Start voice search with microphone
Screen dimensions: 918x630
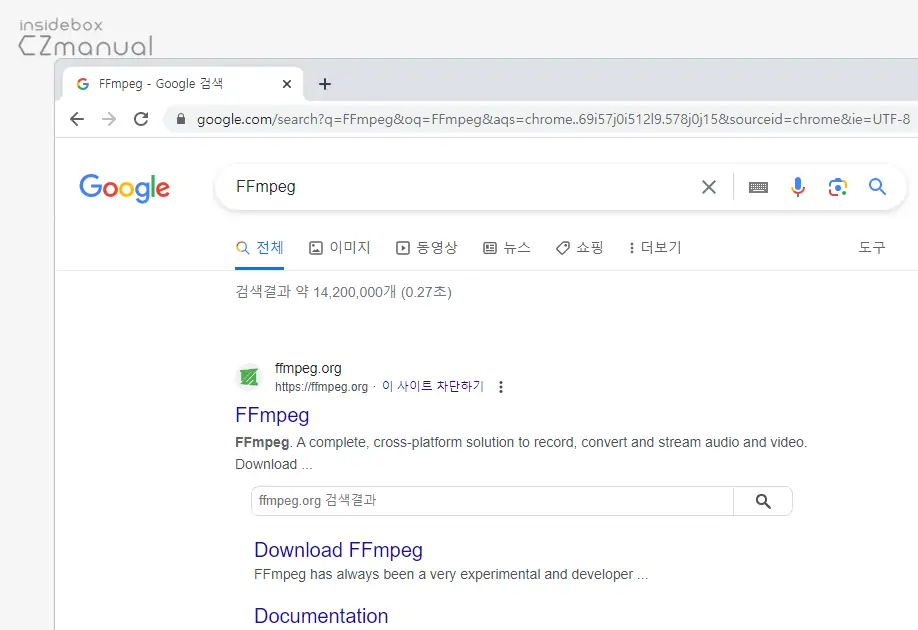[798, 187]
